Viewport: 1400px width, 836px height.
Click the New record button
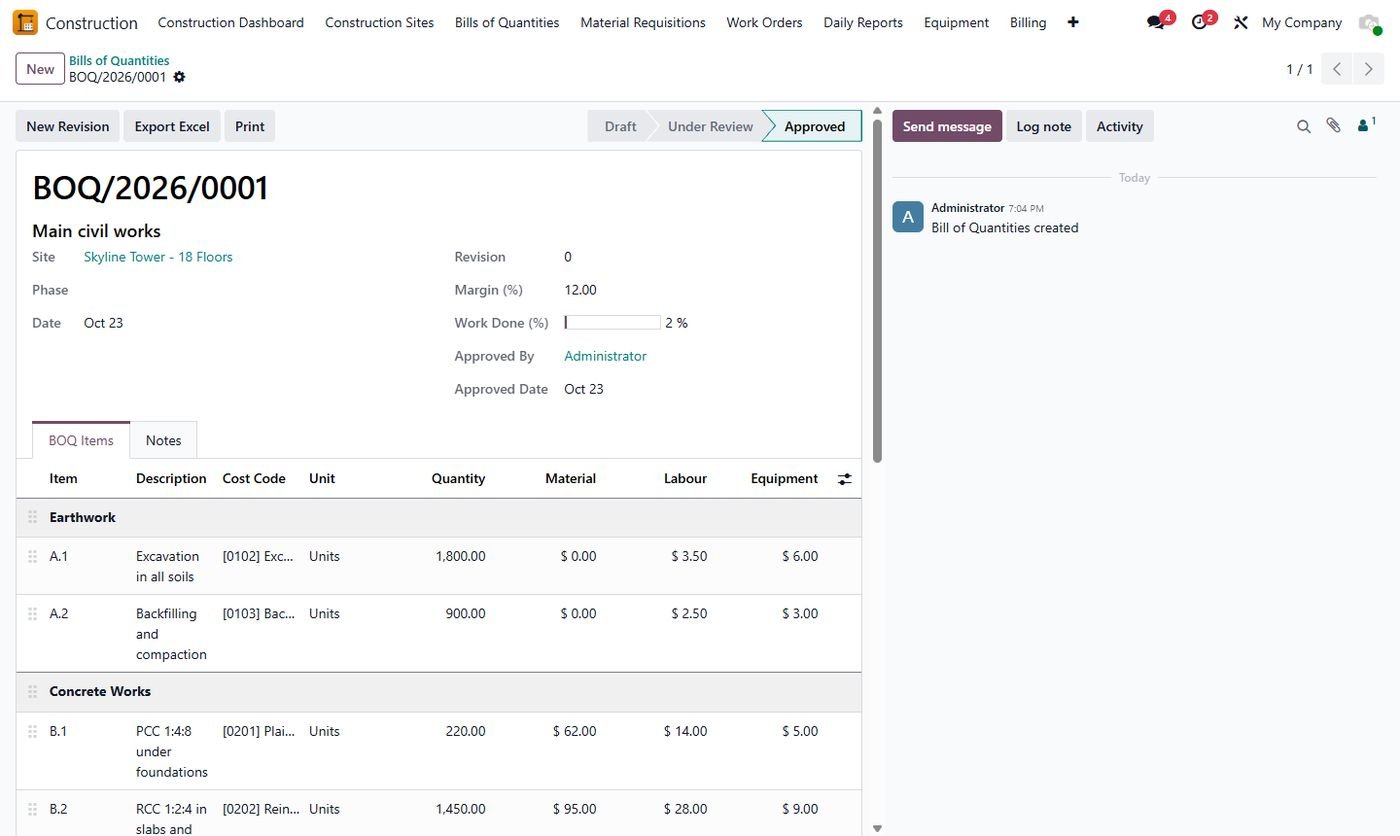click(40, 69)
